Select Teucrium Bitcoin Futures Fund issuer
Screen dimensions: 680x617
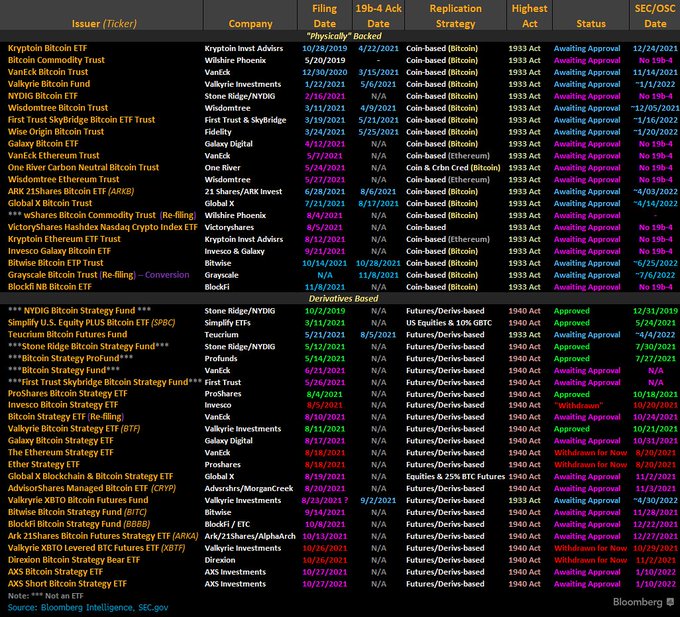(67, 334)
